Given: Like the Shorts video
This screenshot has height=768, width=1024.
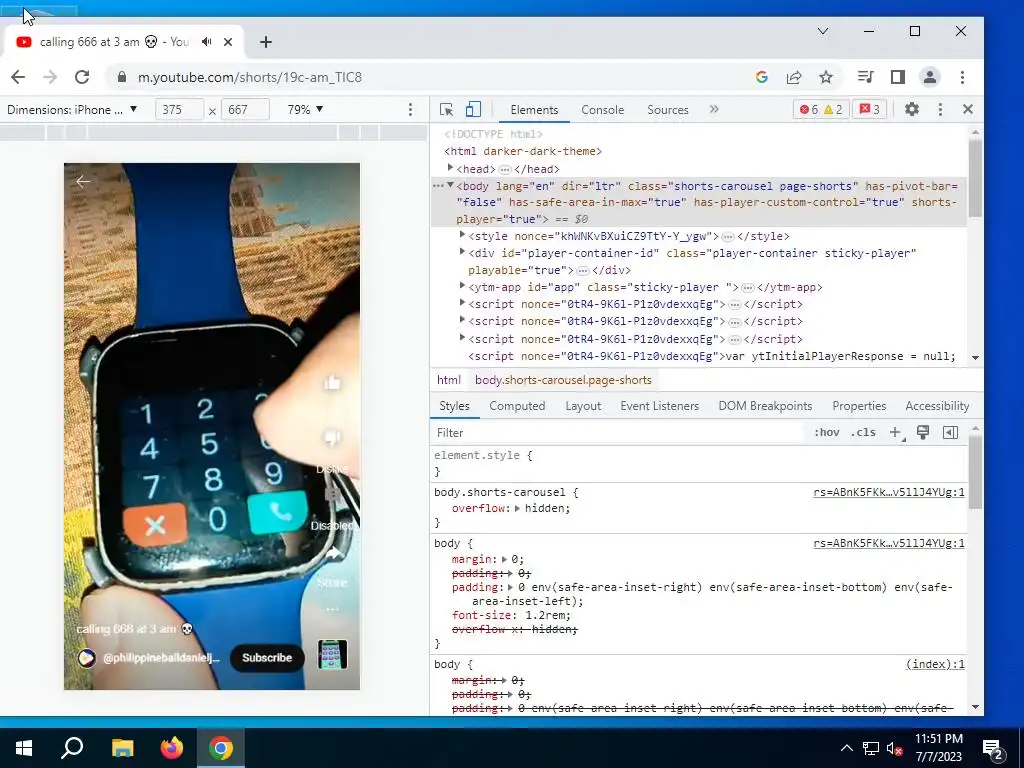Looking at the screenshot, I should (x=332, y=383).
